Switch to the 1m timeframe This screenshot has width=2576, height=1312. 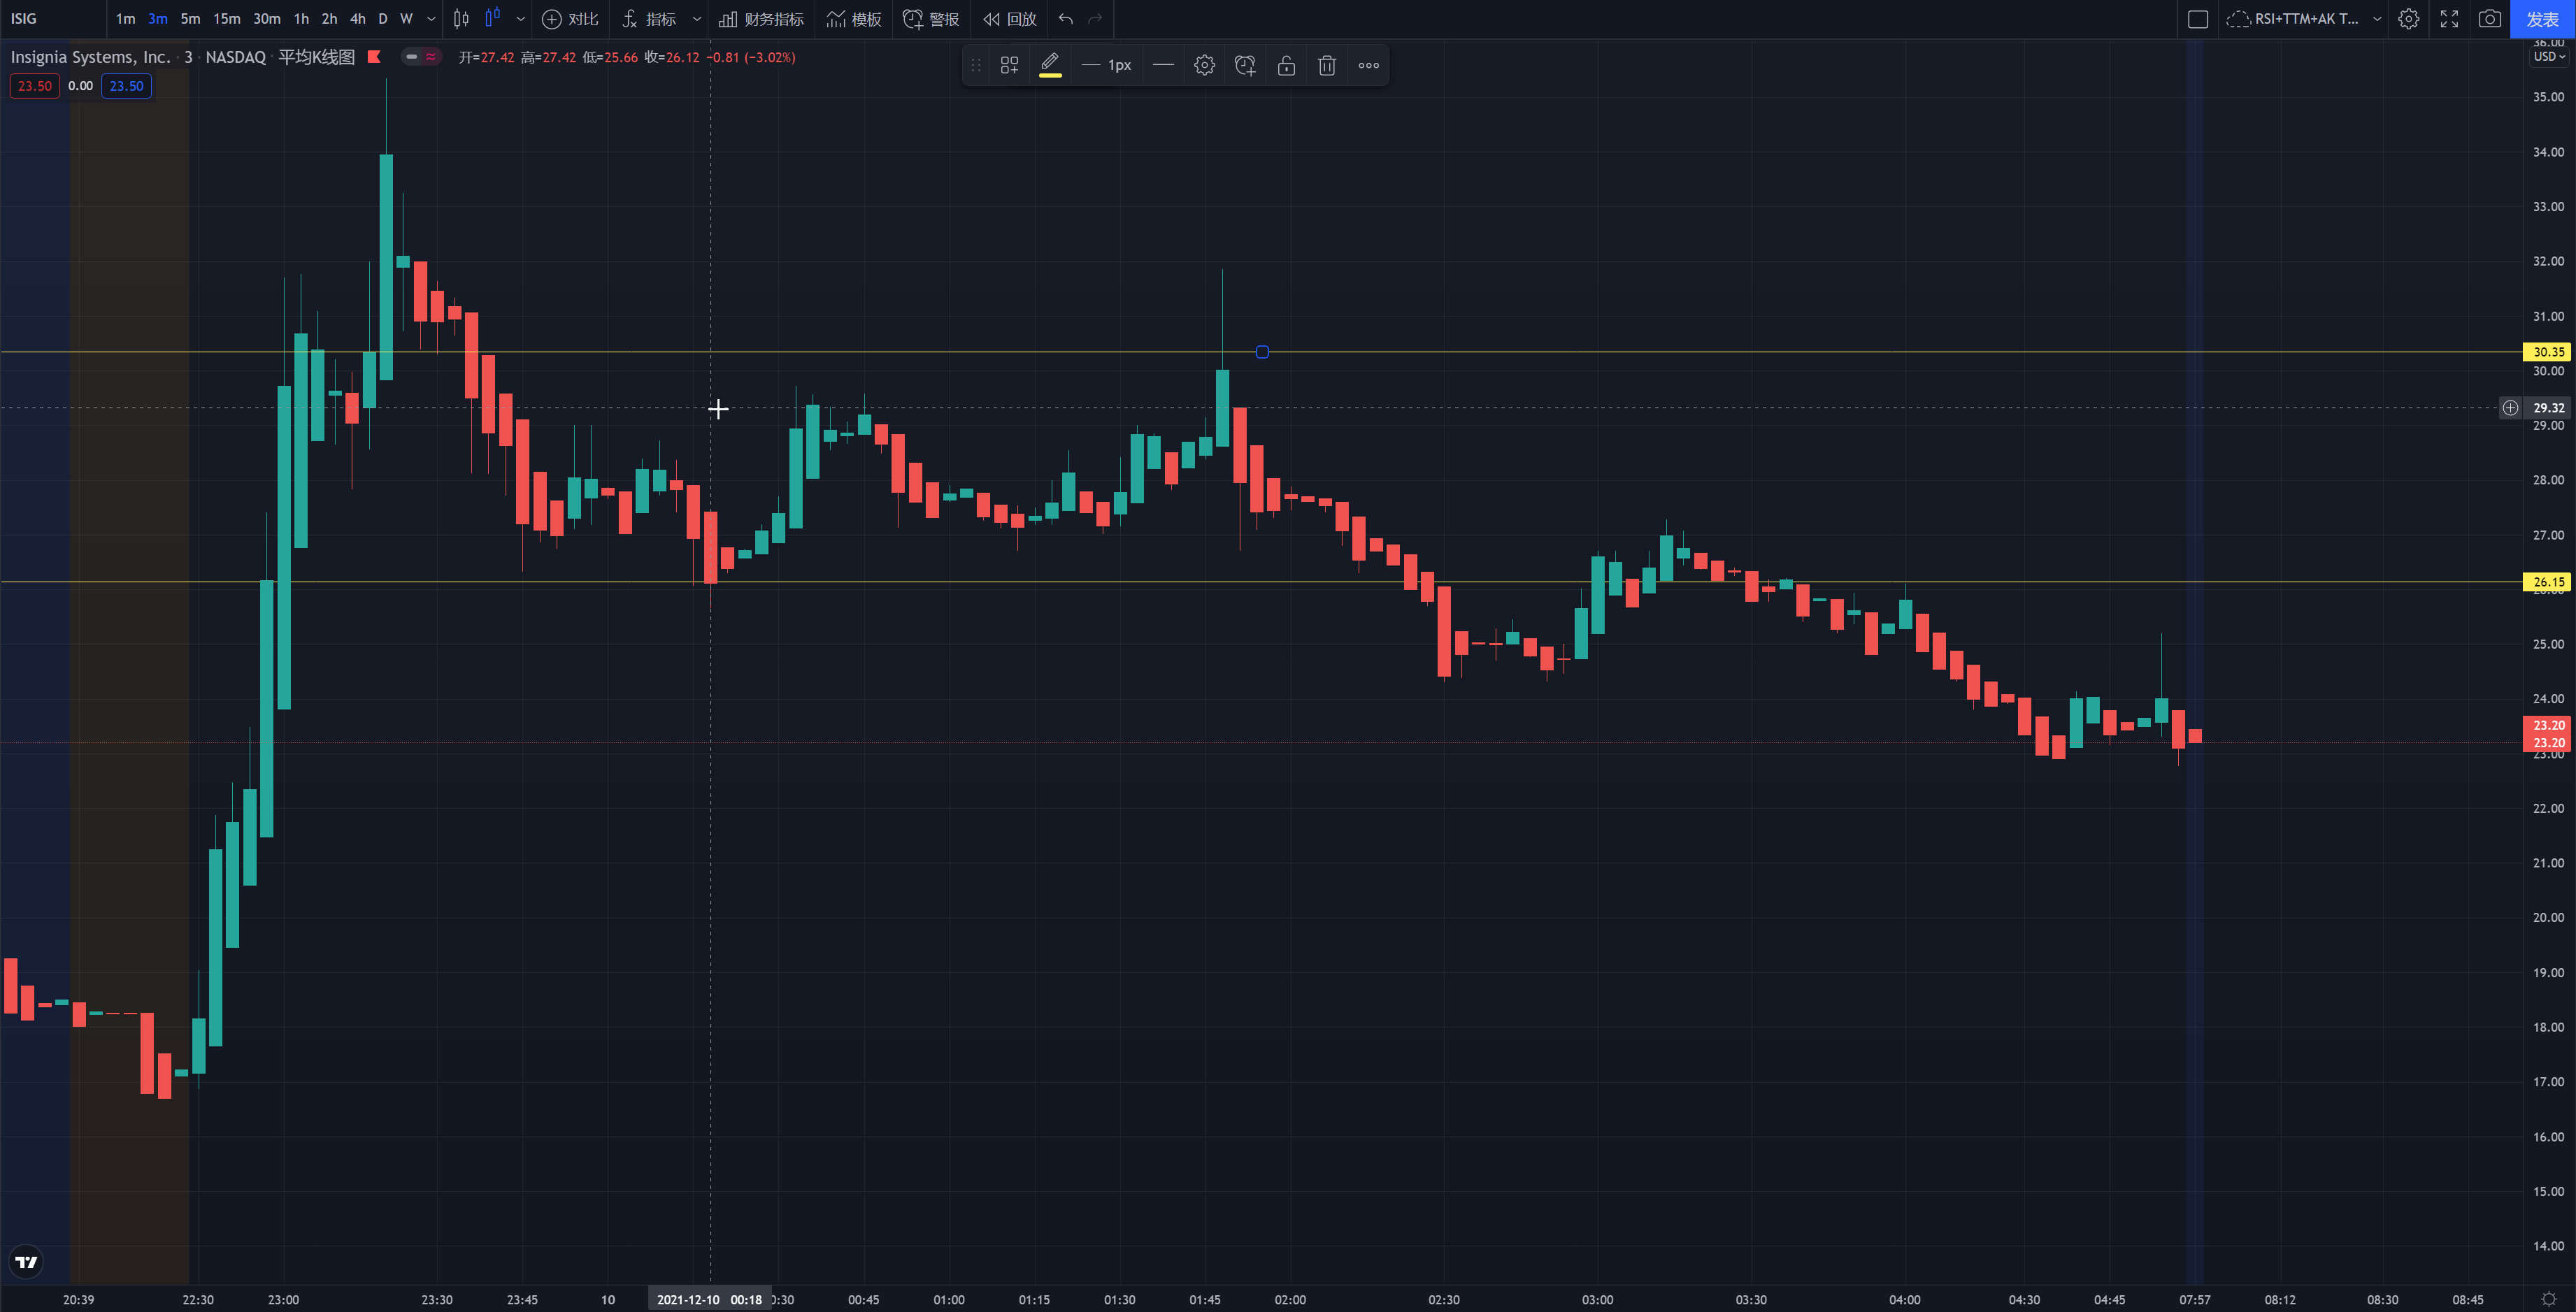click(125, 19)
